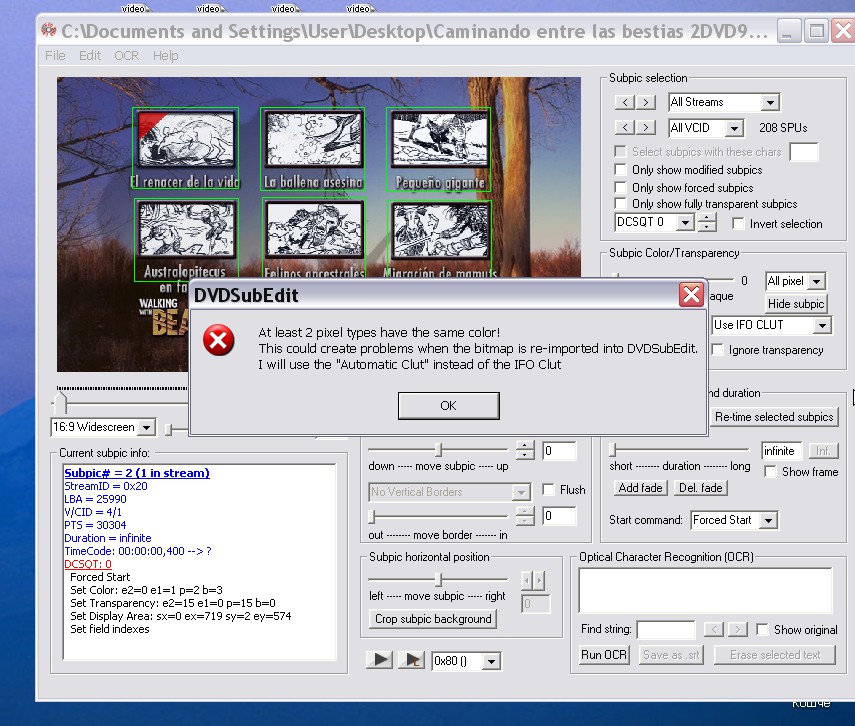Click the duration slider handle
This screenshot has width=855, height=726.
613,450
